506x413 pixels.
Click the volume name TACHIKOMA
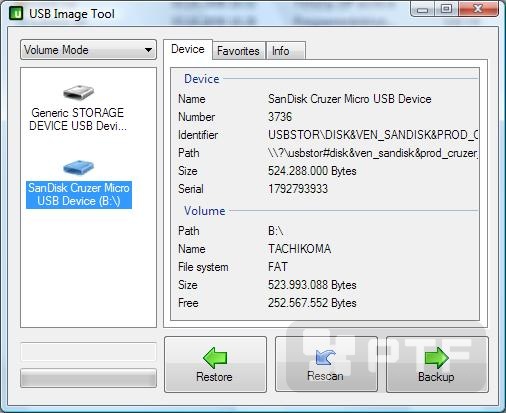300,249
